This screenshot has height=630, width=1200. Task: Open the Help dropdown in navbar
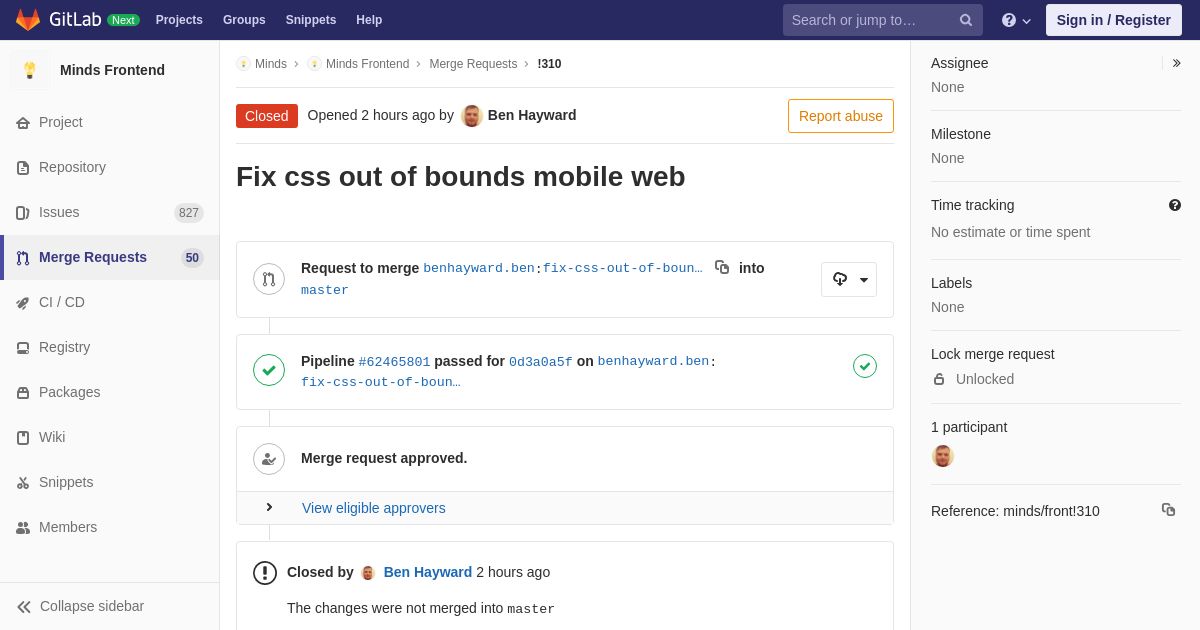[1015, 20]
